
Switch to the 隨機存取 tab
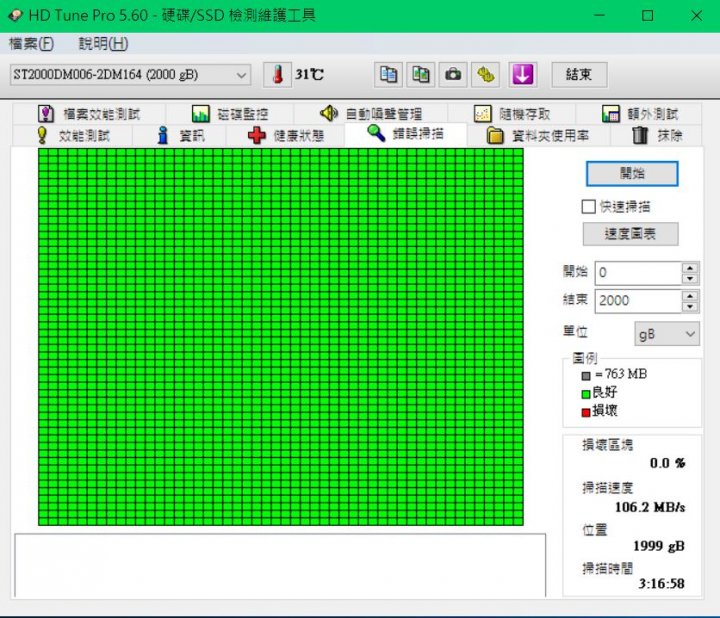[x=512, y=113]
